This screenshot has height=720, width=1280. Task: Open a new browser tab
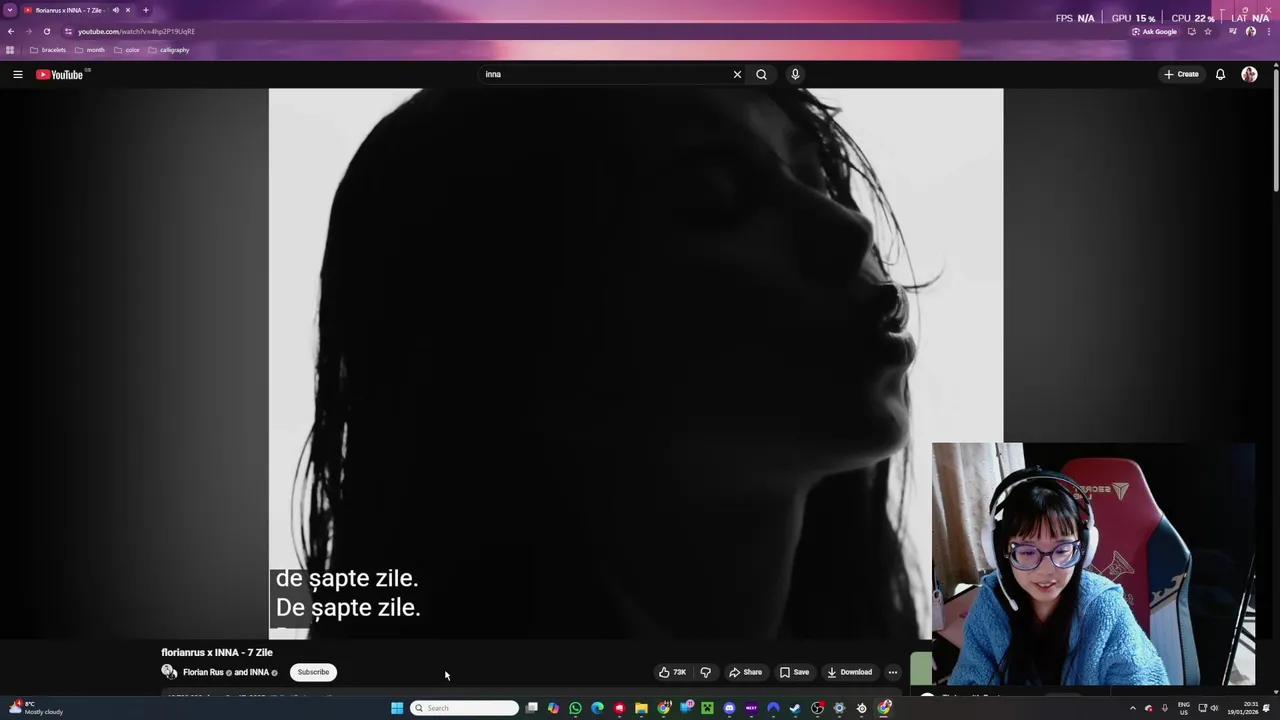[x=146, y=10]
